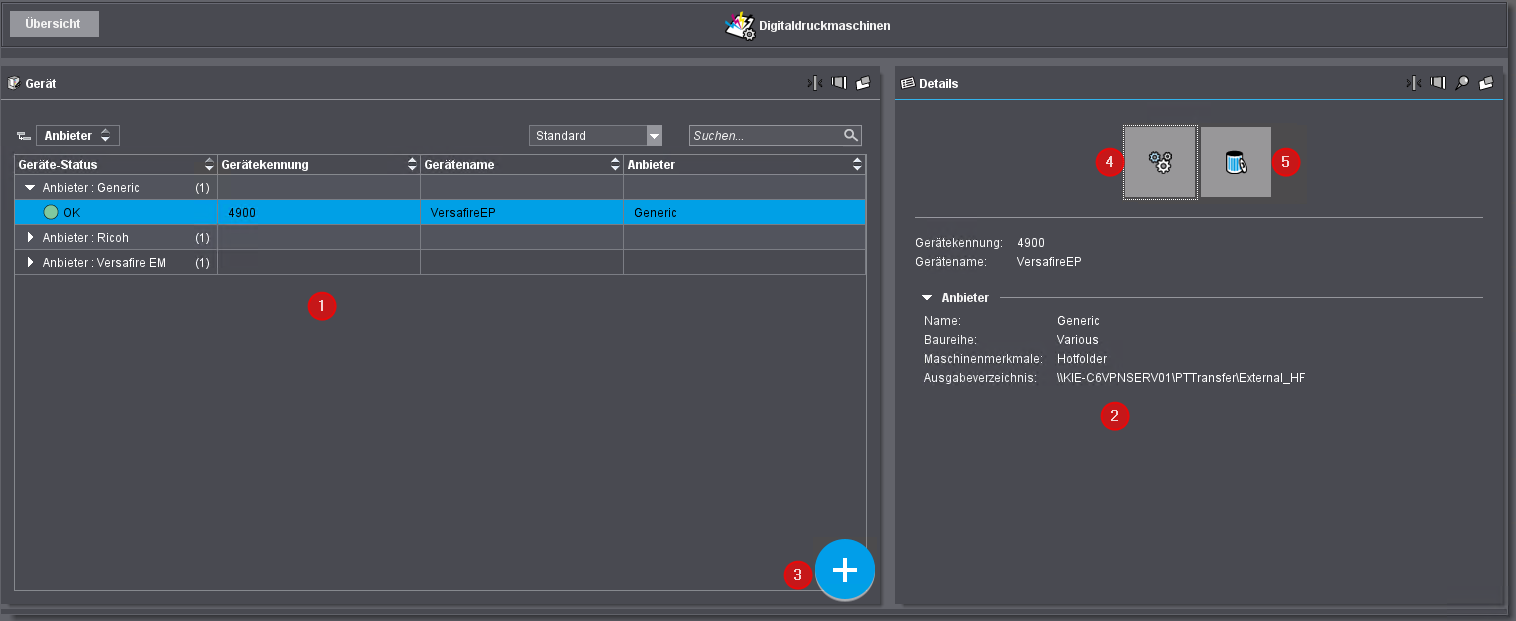Click the Baureihe value Various
Viewport: 1516px width, 621px height.
pos(1077,340)
